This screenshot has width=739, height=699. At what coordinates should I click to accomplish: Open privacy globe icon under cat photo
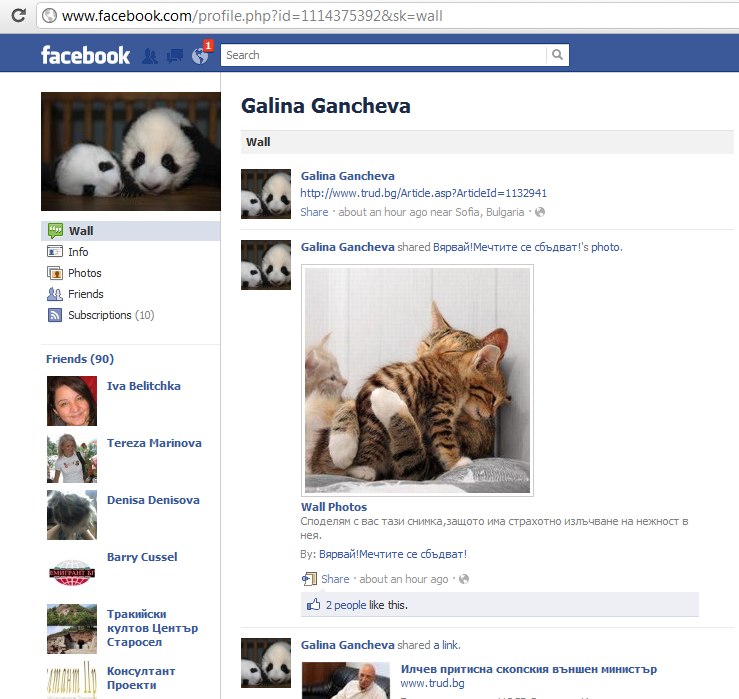pos(464,579)
